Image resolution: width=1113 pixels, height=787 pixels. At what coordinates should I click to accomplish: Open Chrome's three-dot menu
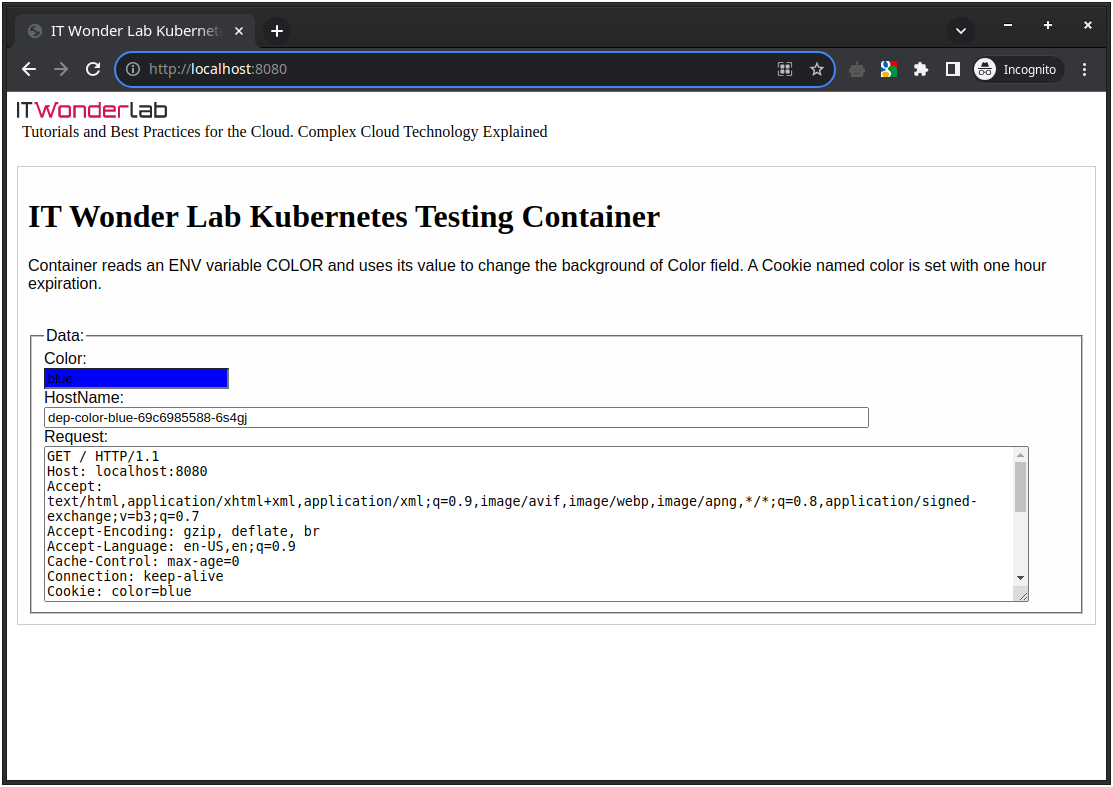pyautogui.click(x=1084, y=69)
